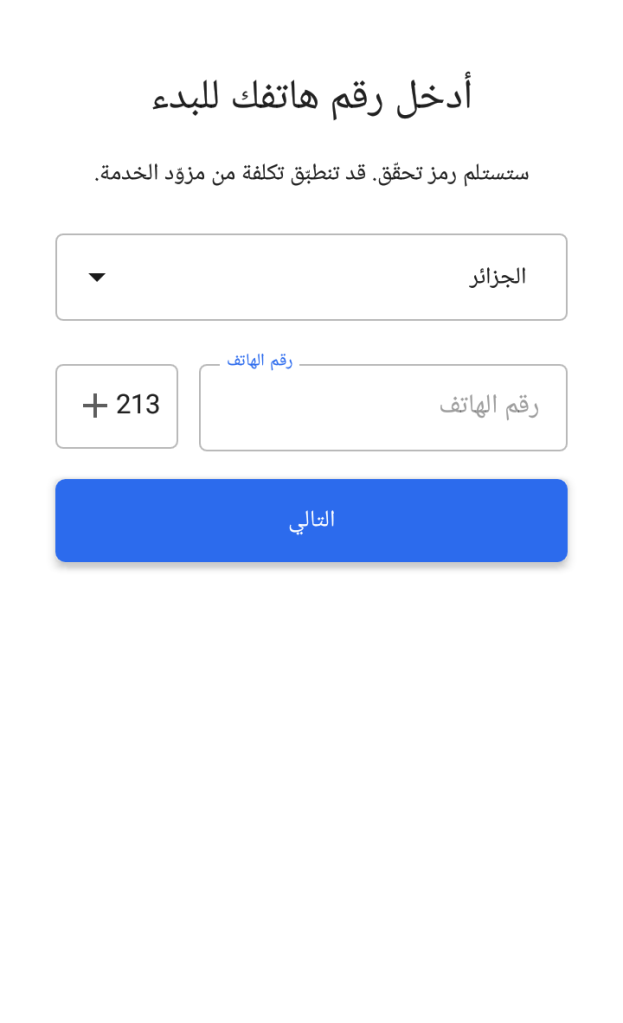The height and width of the screenshot is (1023, 623).
Task: Click the dropdown arrow in the country selector
Action: [x=97, y=277]
